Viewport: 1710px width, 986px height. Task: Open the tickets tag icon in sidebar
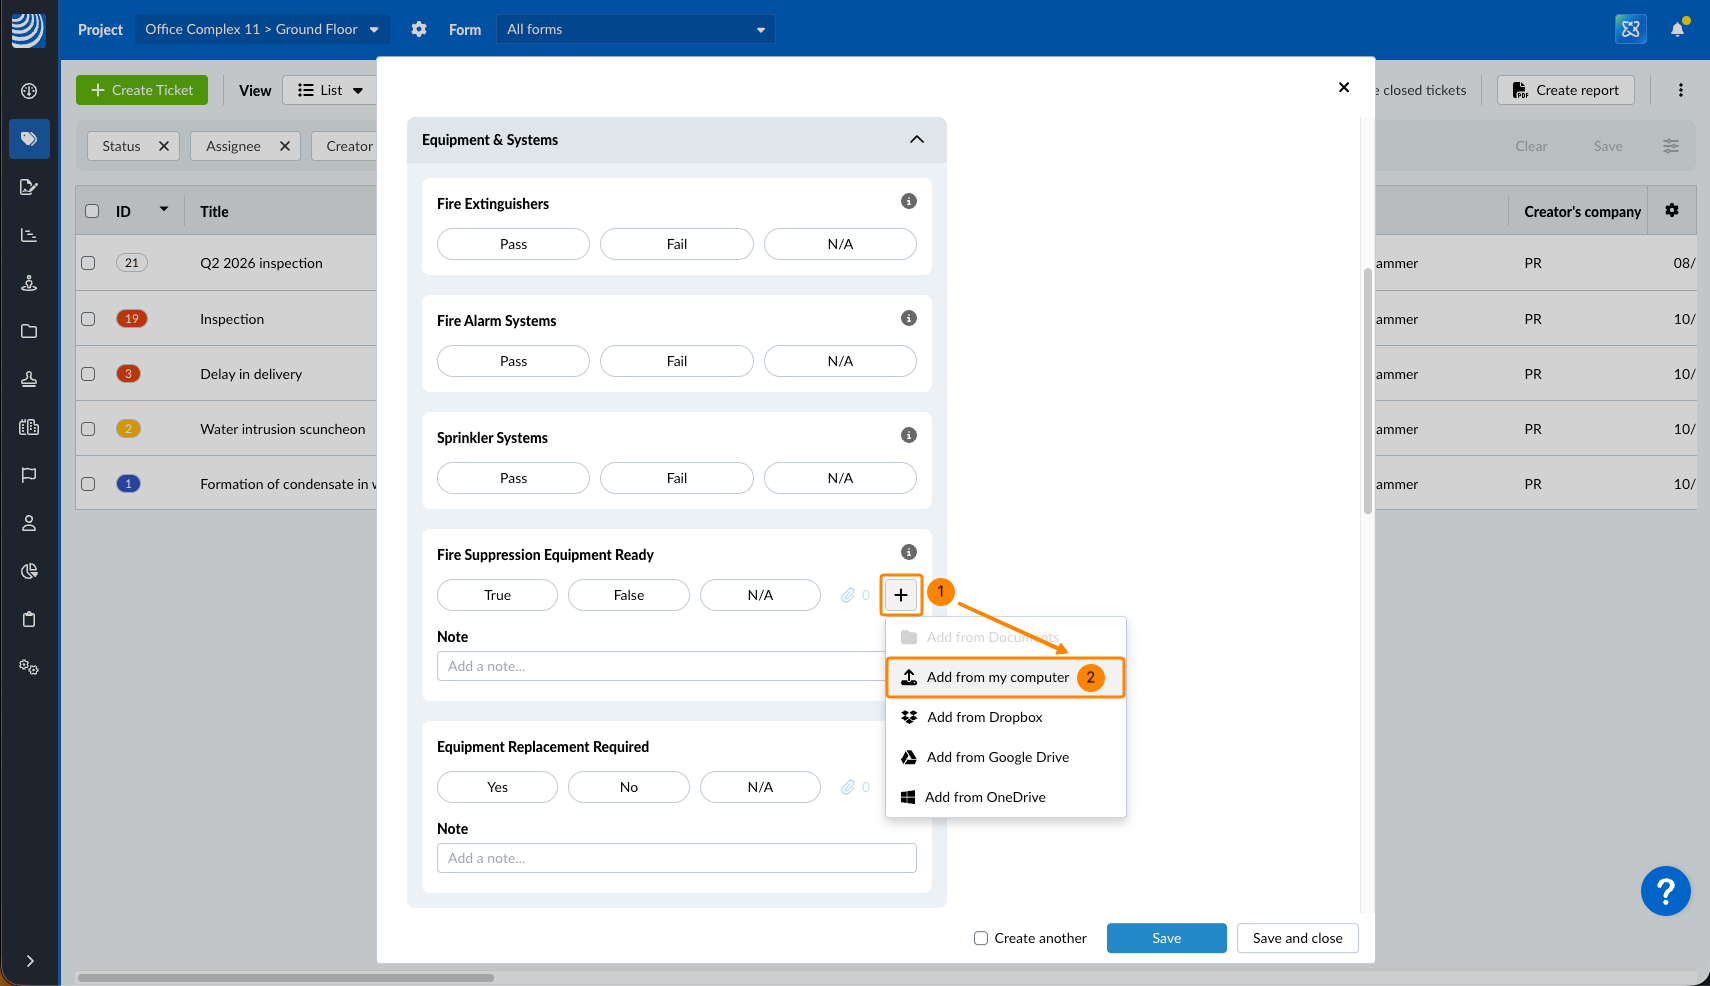coord(29,139)
